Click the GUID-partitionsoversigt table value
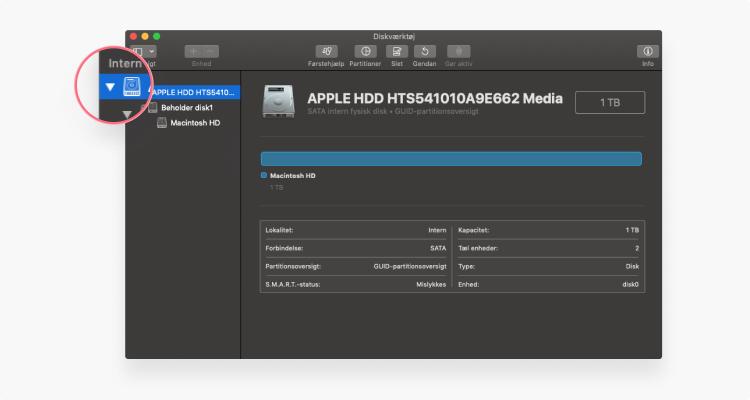 (410, 267)
